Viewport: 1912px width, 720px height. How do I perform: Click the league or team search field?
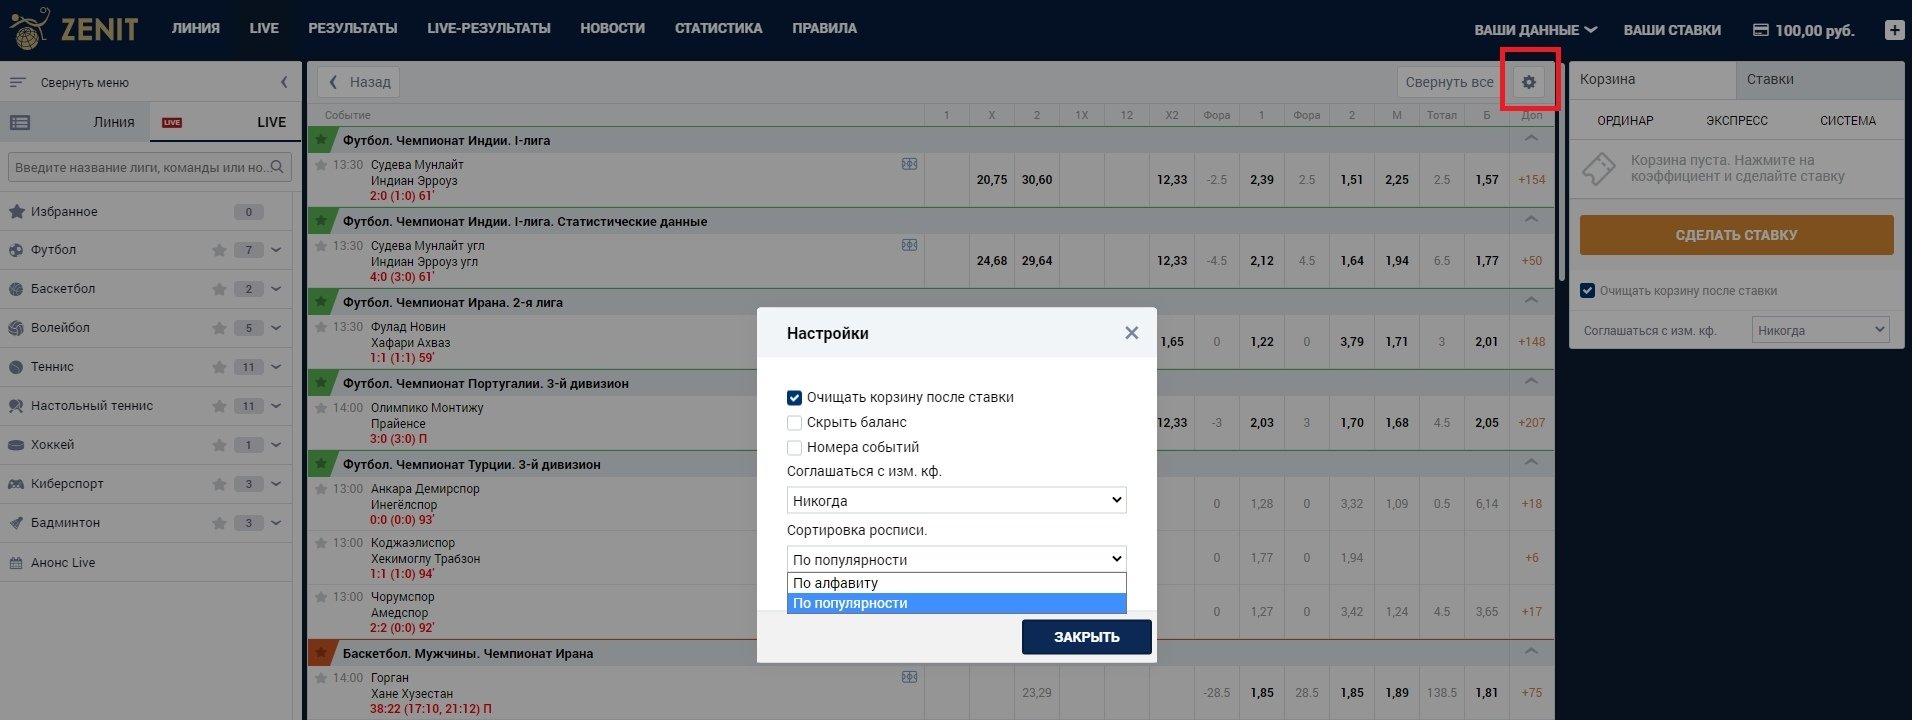click(140, 167)
